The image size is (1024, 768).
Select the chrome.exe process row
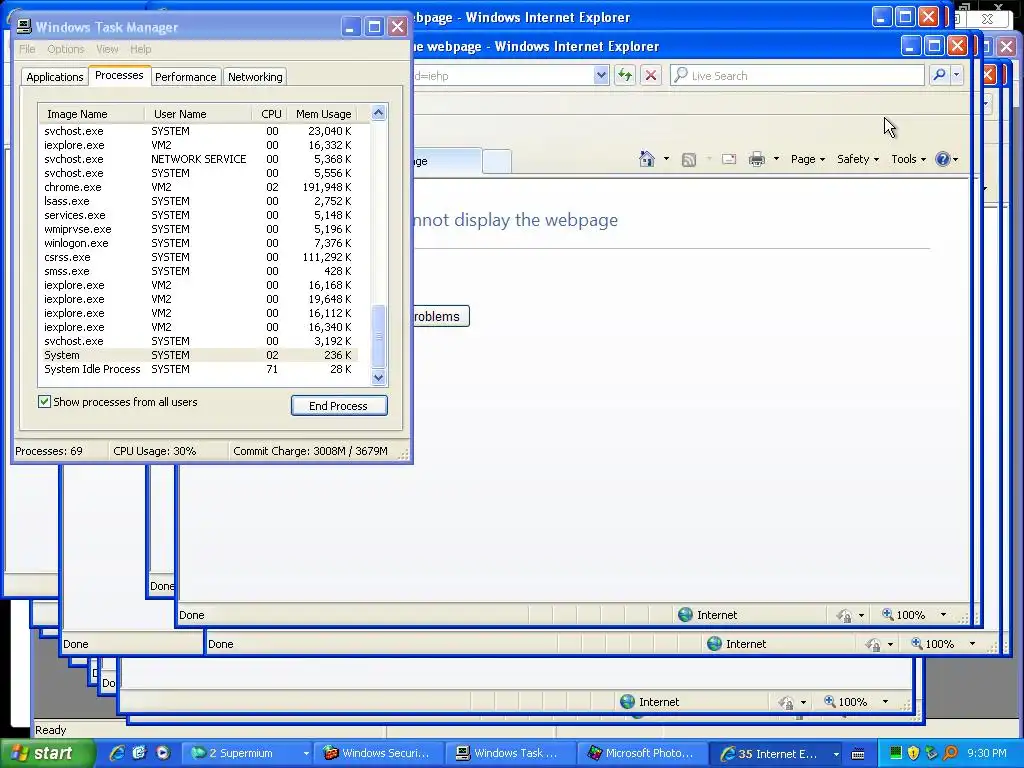coord(199,187)
